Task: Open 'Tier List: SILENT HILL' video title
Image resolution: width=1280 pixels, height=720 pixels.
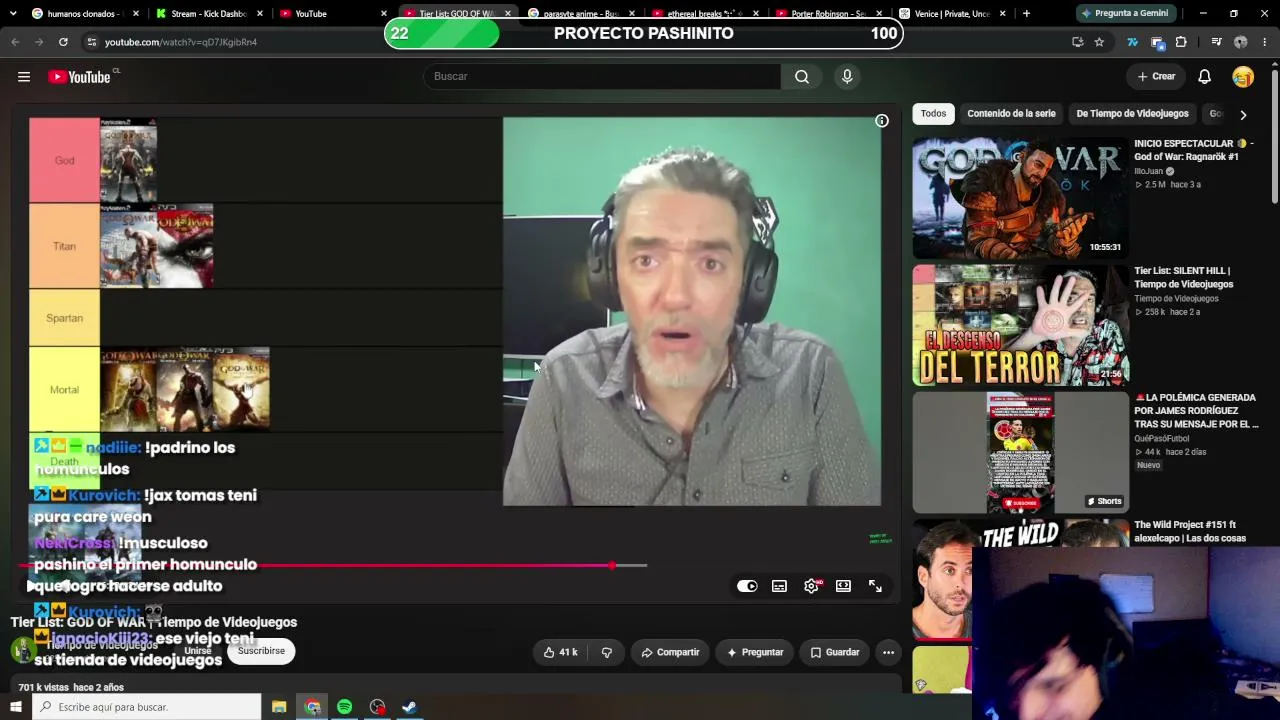Action: tap(1184, 277)
